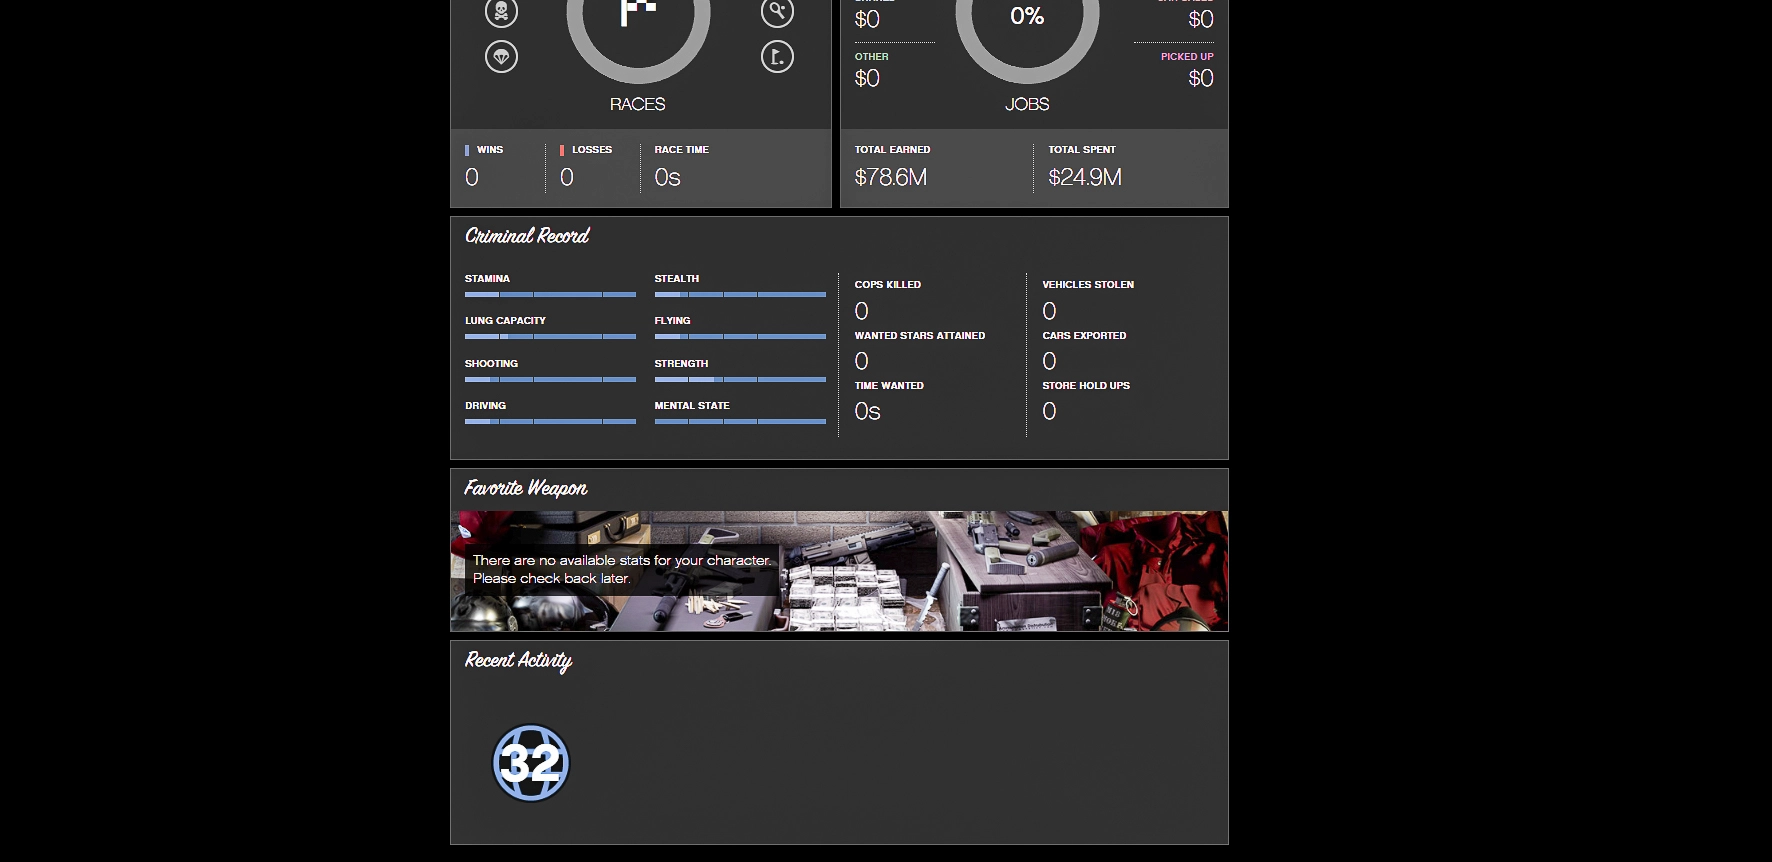The height and width of the screenshot is (862, 1772).
Task: Click the Criminal Record heading
Action: [x=527, y=236]
